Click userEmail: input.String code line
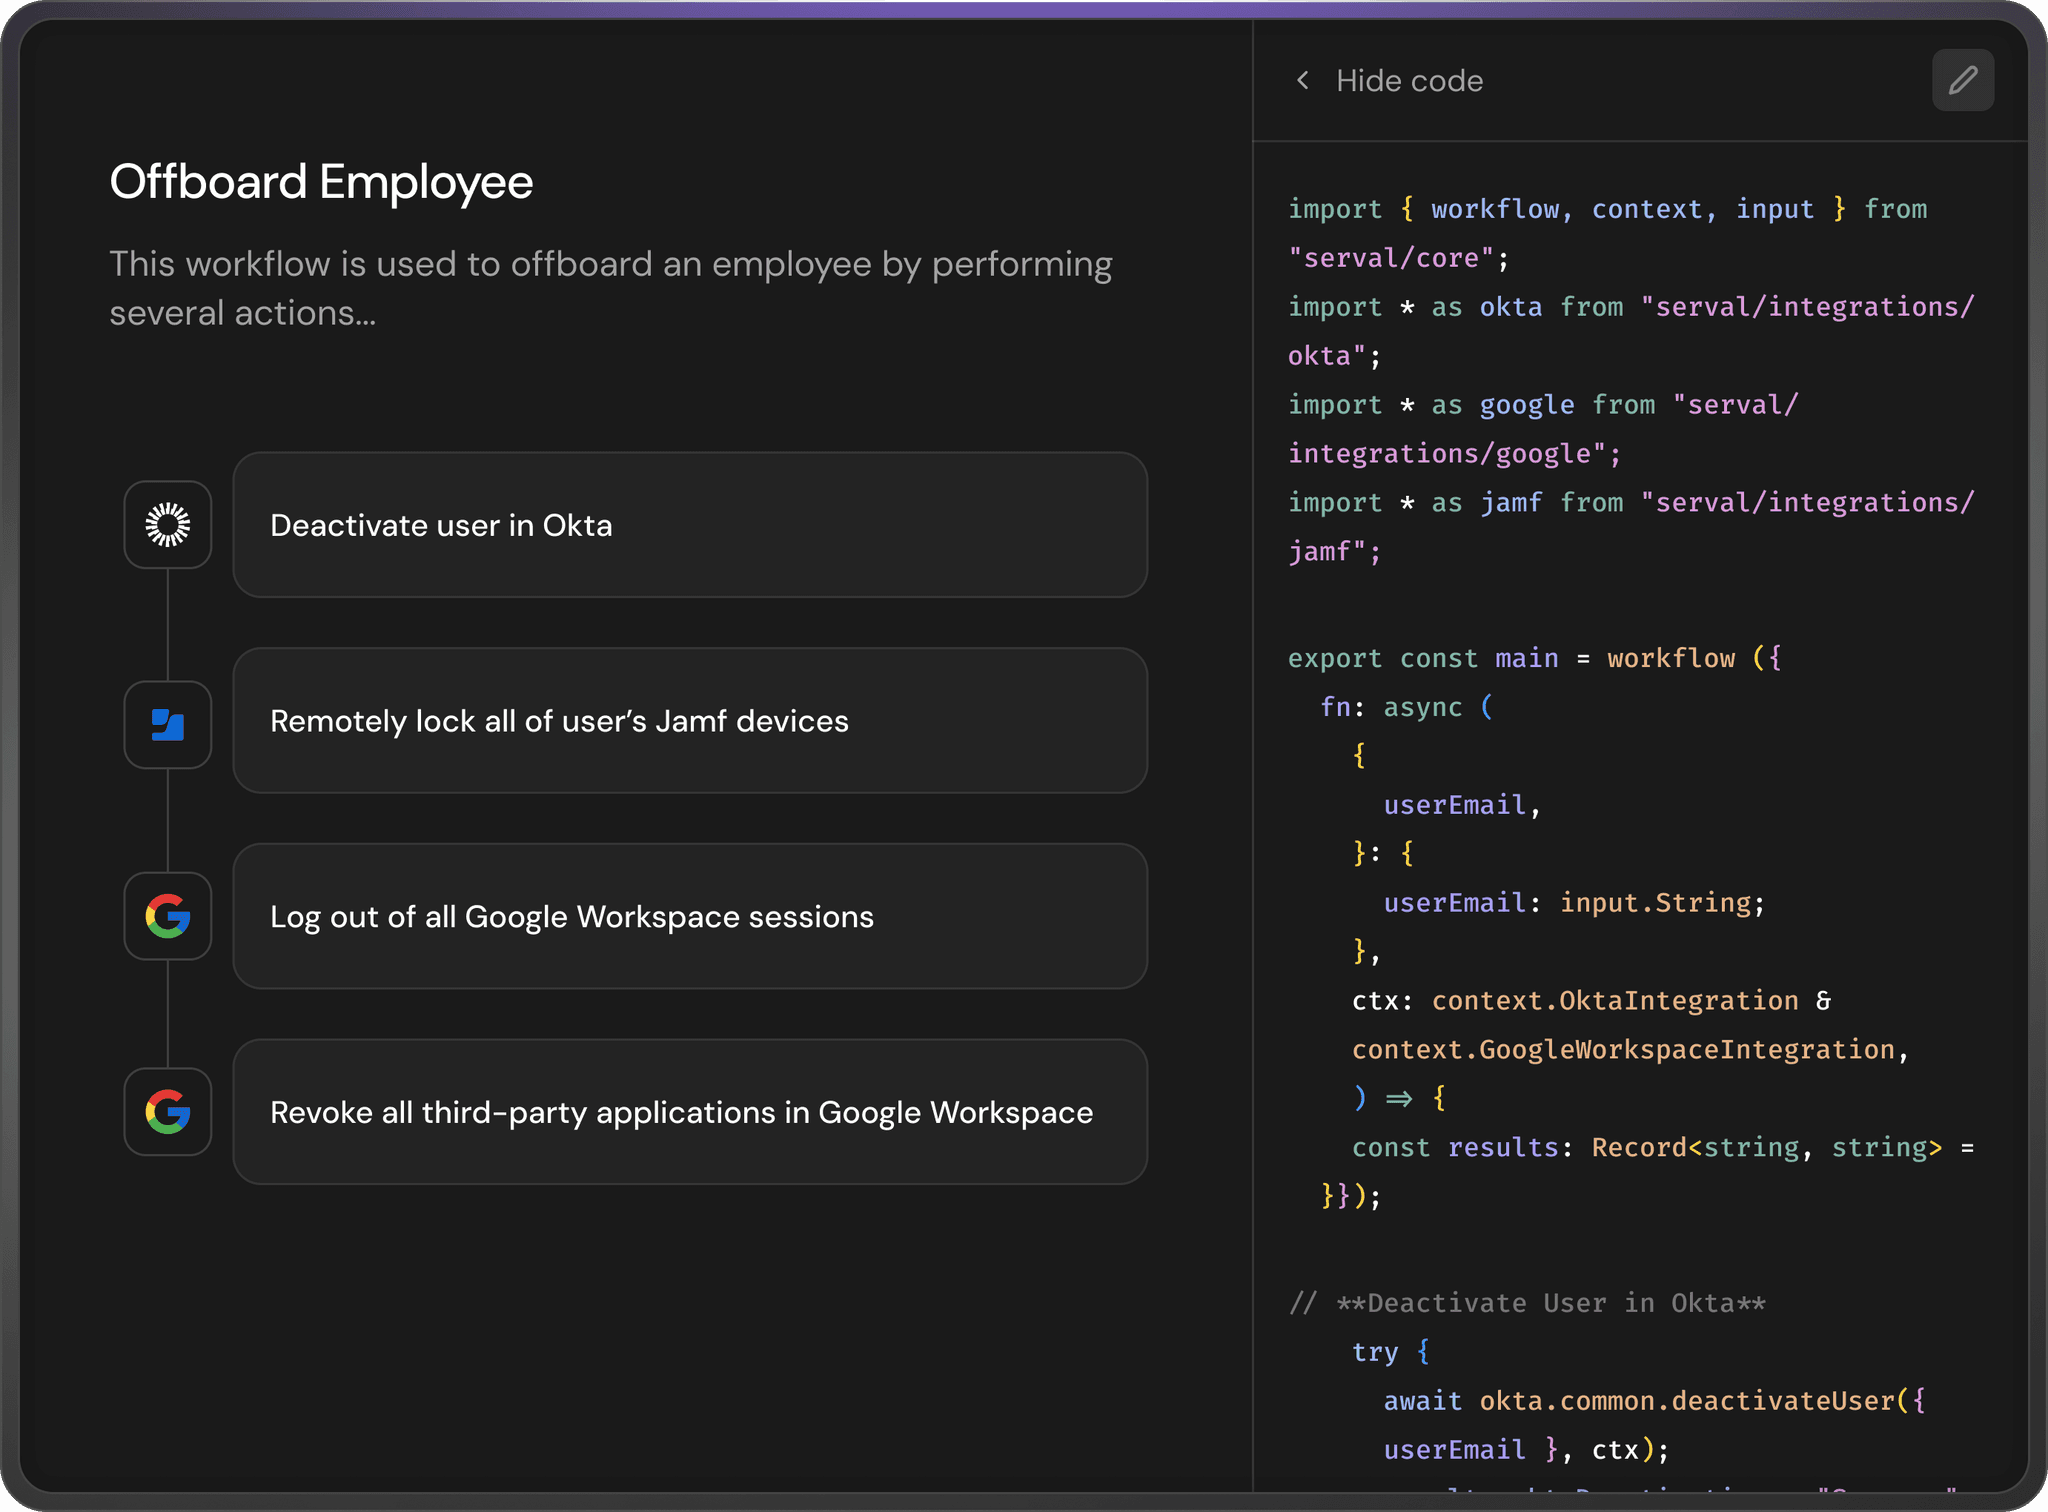This screenshot has width=2048, height=1512. 1573,903
